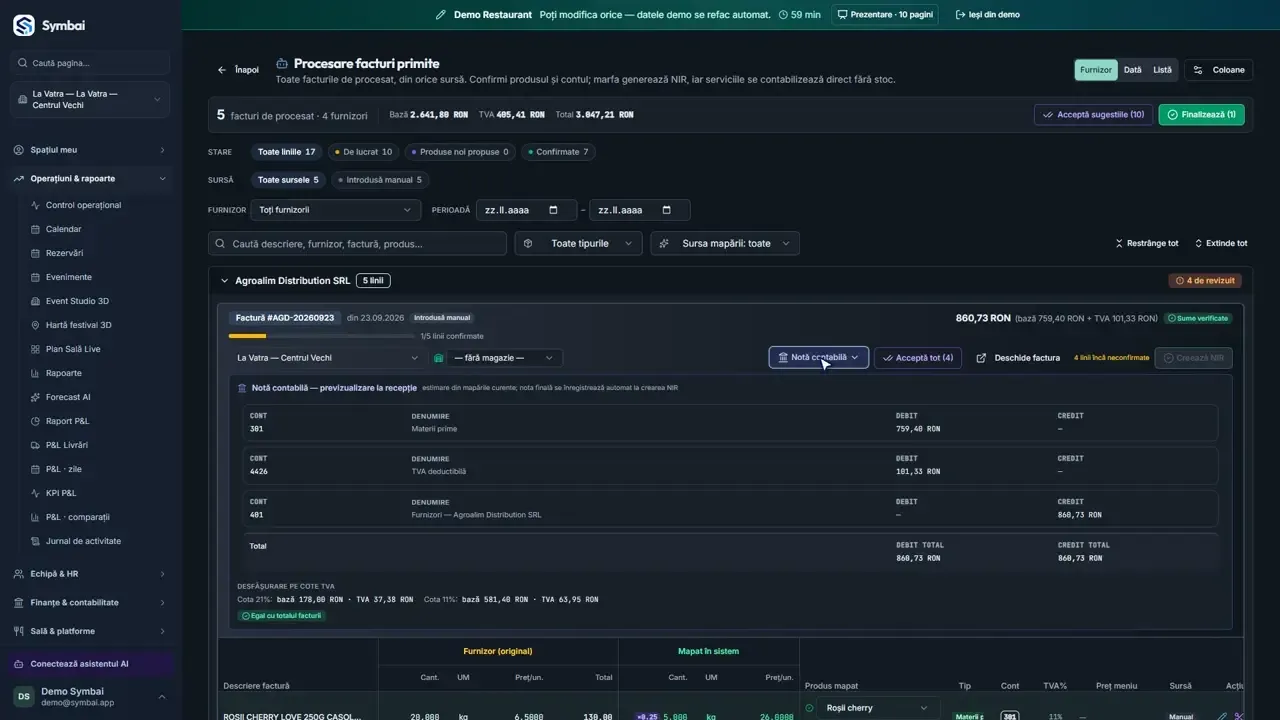This screenshot has width=1280, height=720.
Task: Switch grouping to Dată view
Action: point(1132,70)
